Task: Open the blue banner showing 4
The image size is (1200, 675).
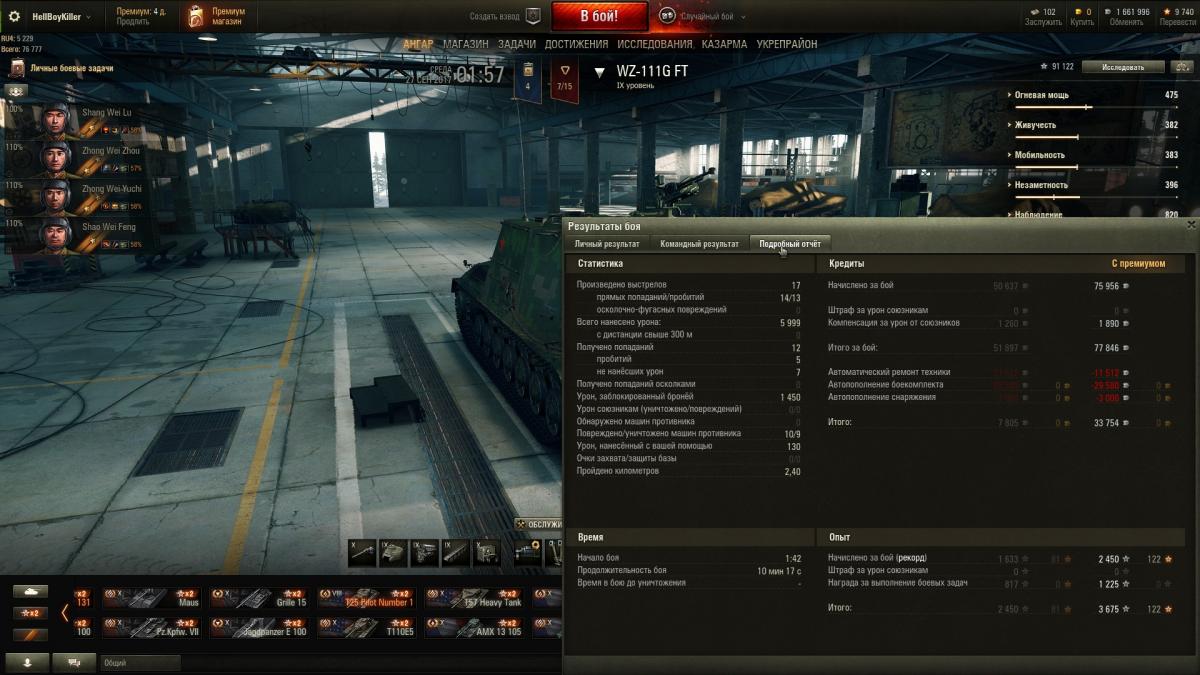Action: [528, 79]
